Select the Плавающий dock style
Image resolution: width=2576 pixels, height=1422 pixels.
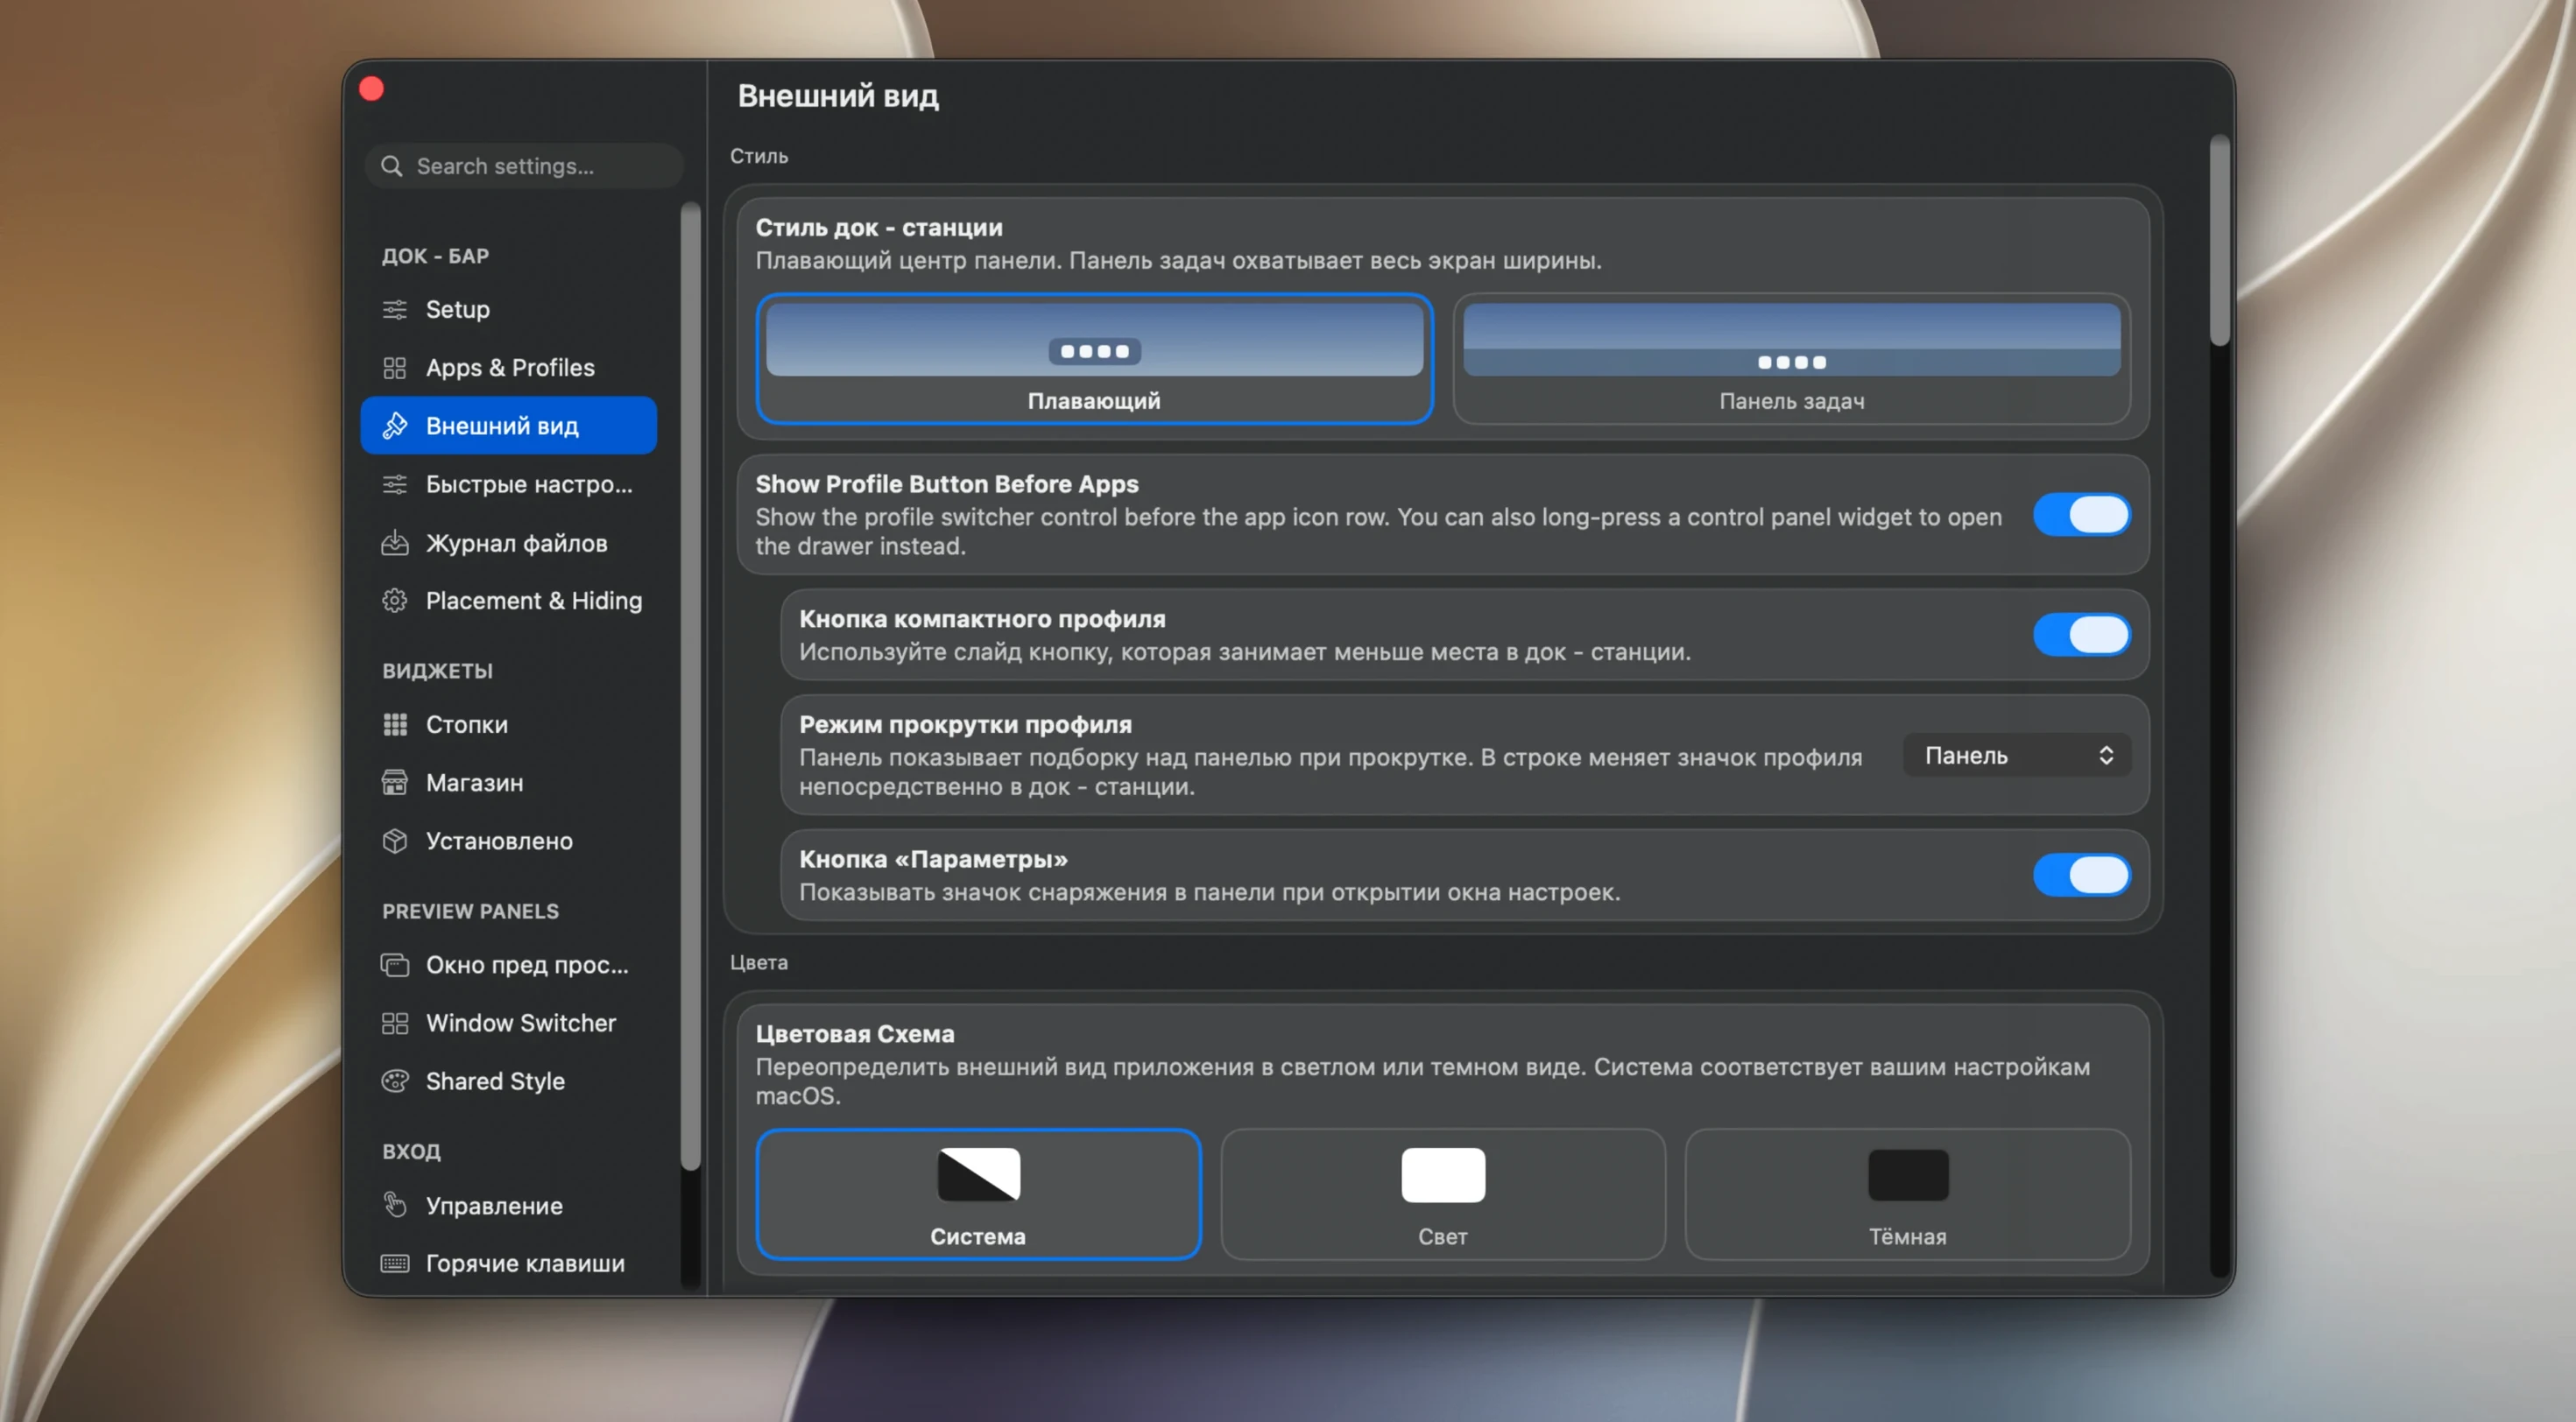pyautogui.click(x=1094, y=359)
